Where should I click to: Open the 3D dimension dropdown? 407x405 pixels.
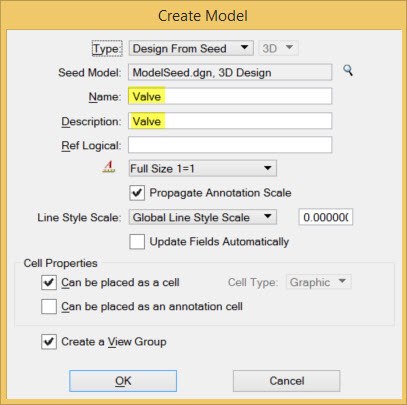pos(278,48)
